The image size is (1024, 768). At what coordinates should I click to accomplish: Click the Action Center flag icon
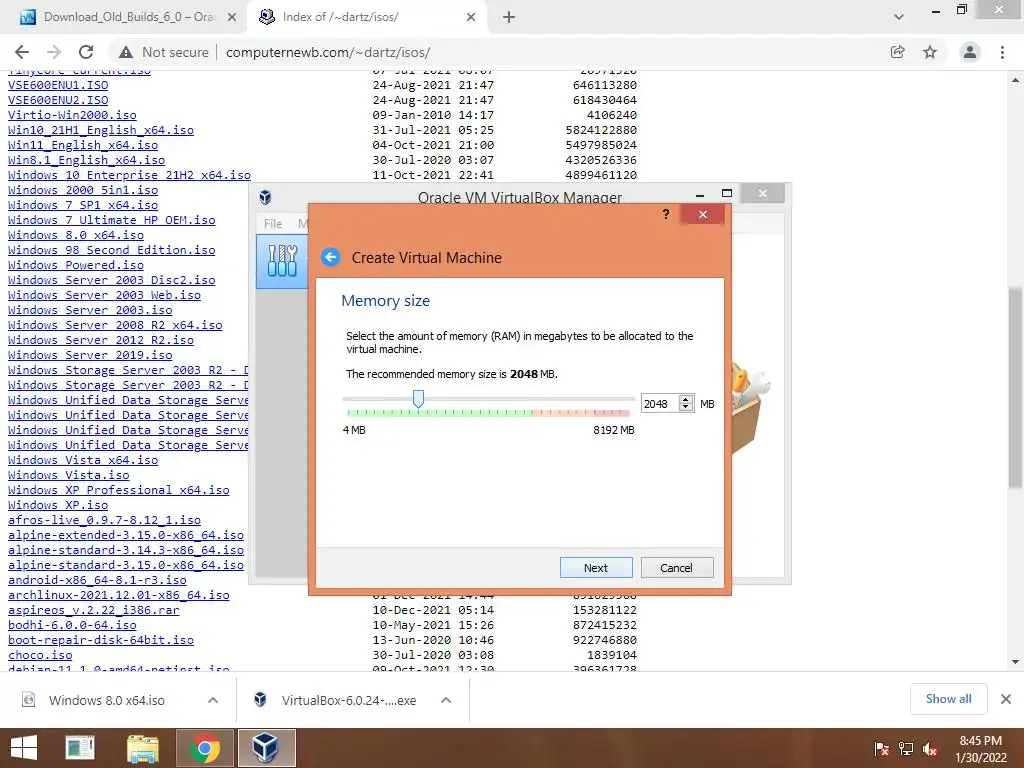881,748
